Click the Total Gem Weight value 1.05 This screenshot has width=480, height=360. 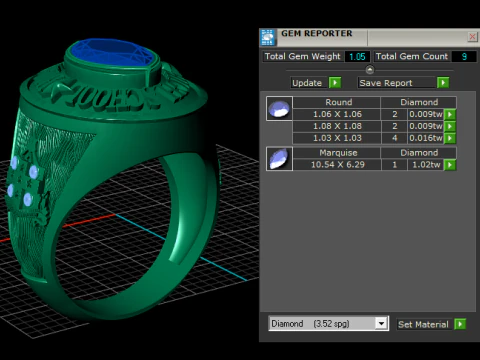pos(357,57)
